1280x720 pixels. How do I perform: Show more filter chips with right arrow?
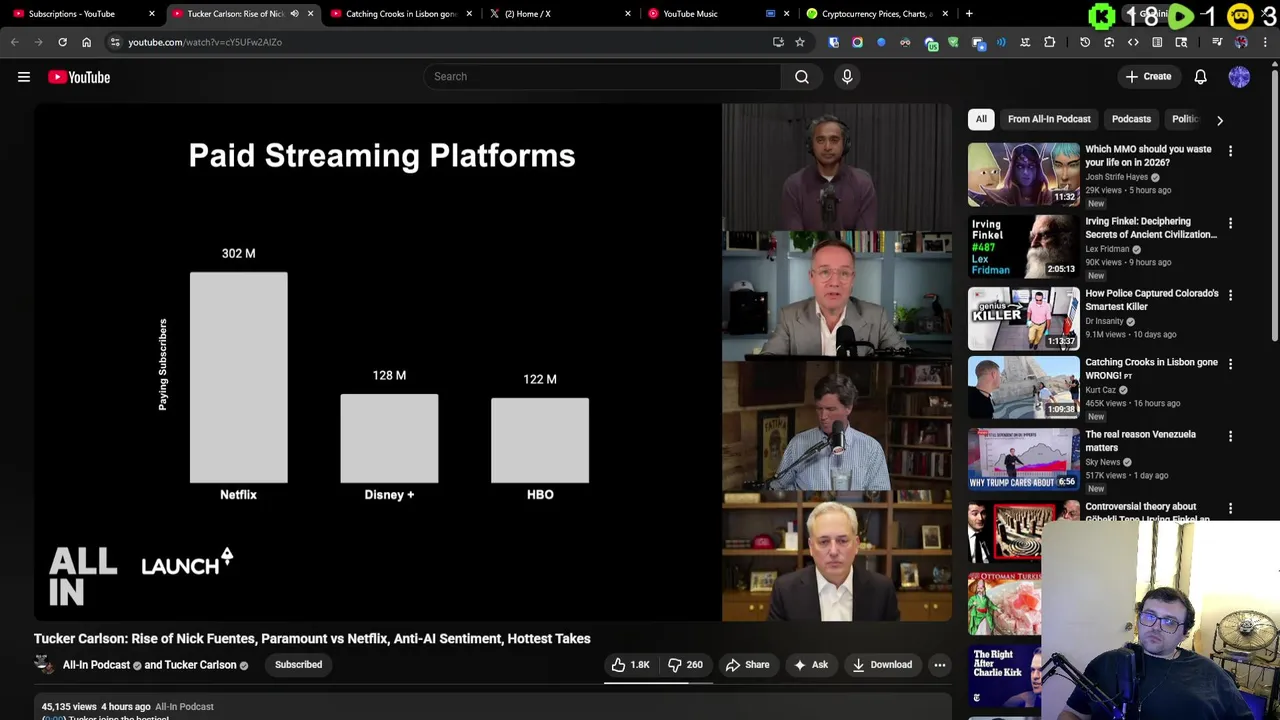[x=1219, y=120]
